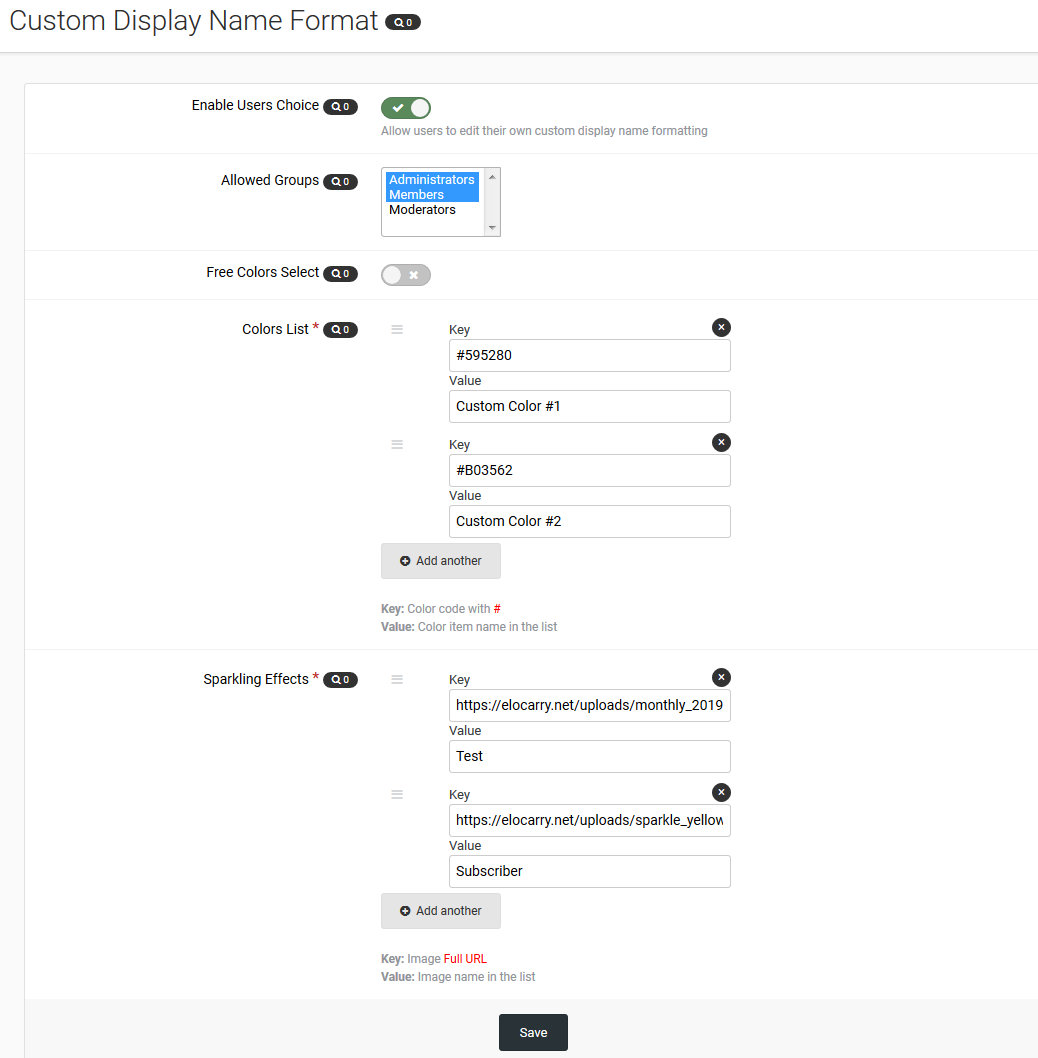
Task: Click the Allowed Groups list scroll-up arrow
Action: coord(492,177)
